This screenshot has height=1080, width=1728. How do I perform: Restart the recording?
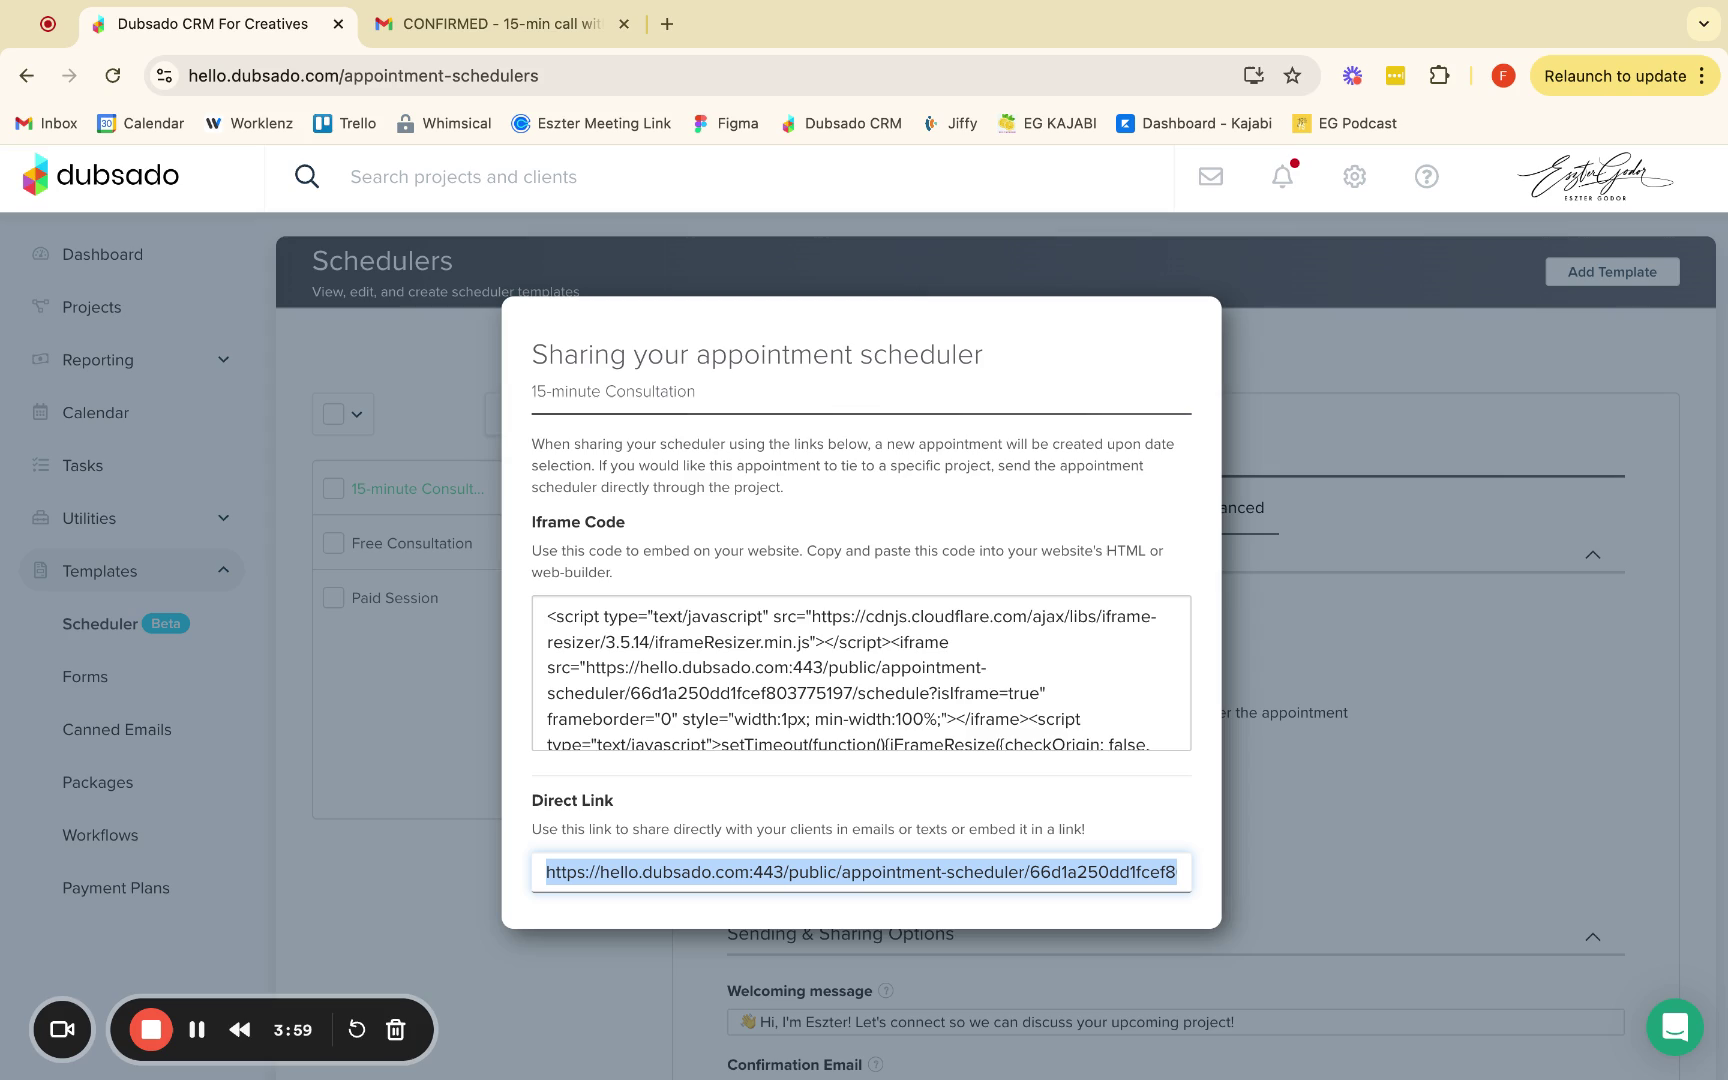coord(357,1029)
